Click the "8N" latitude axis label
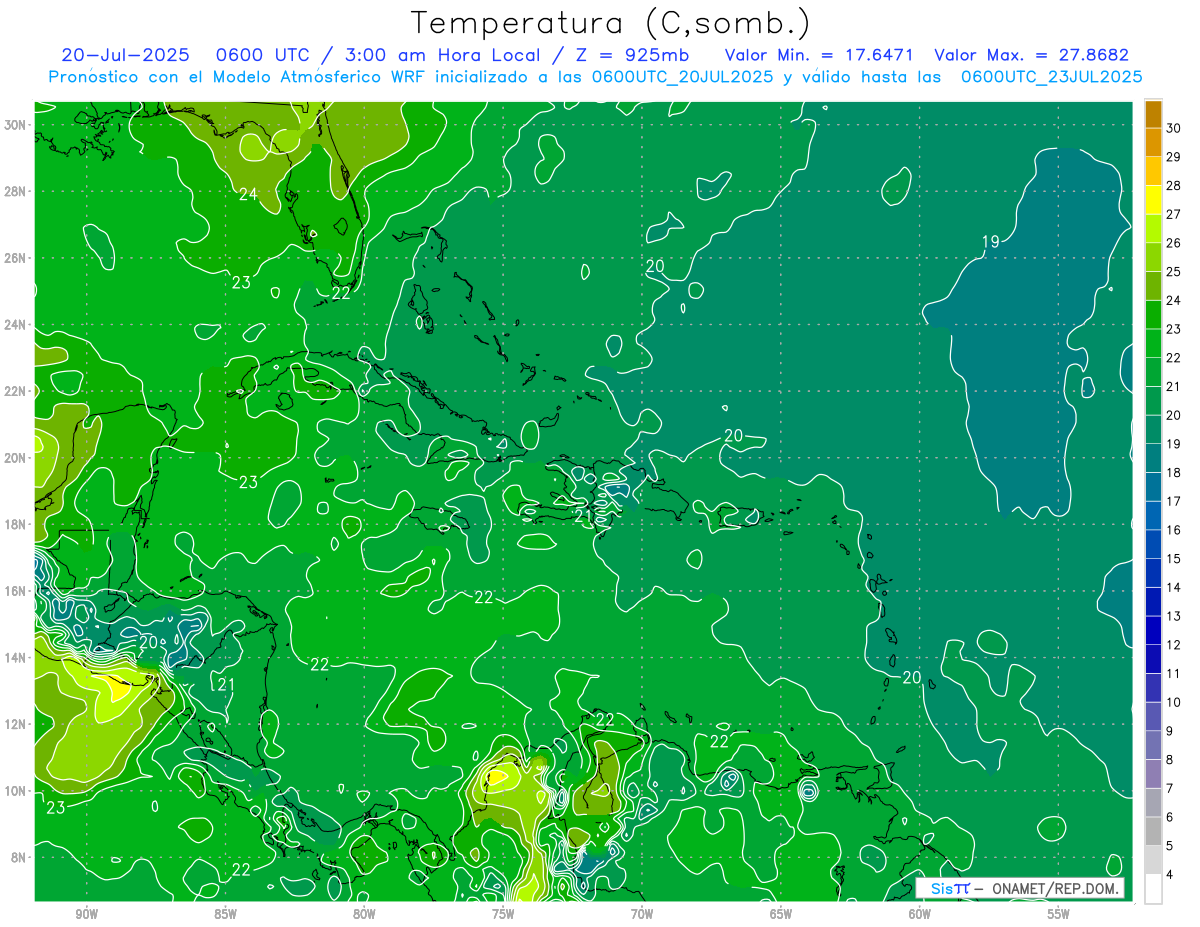1200x927 pixels. (x=20, y=858)
